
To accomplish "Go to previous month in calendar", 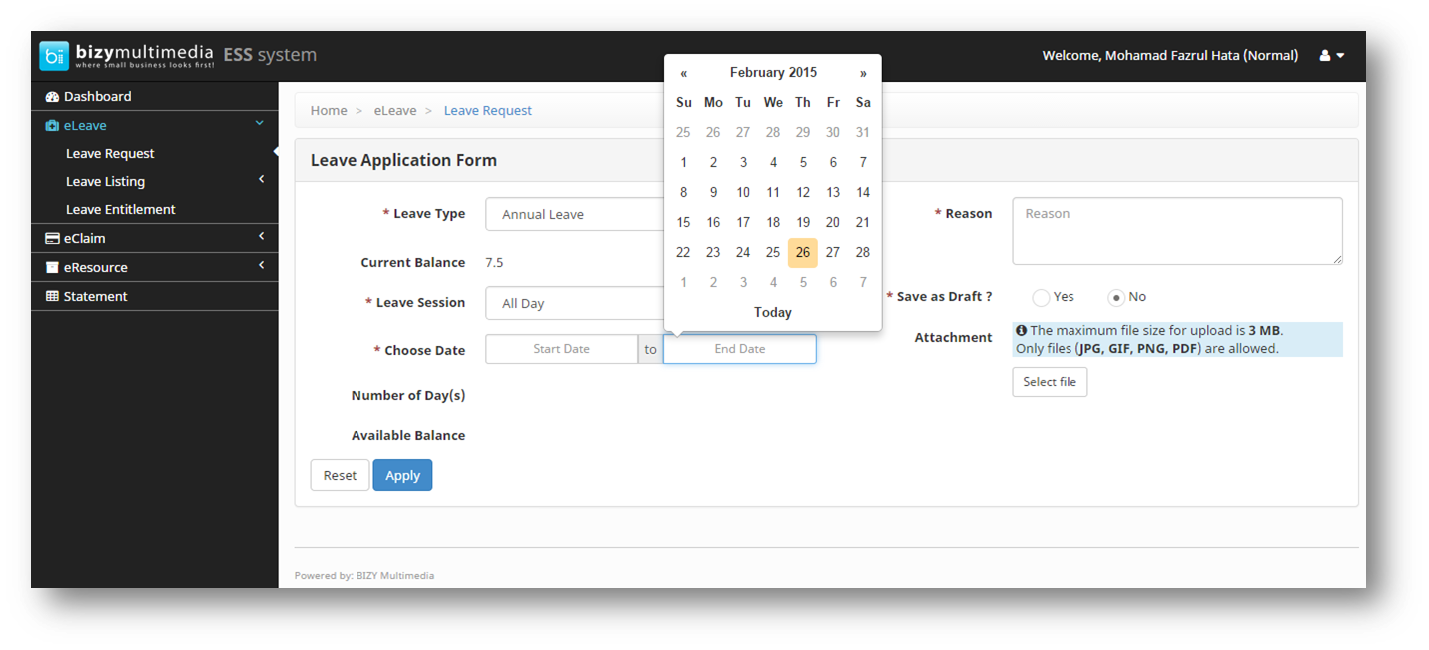I will (684, 73).
